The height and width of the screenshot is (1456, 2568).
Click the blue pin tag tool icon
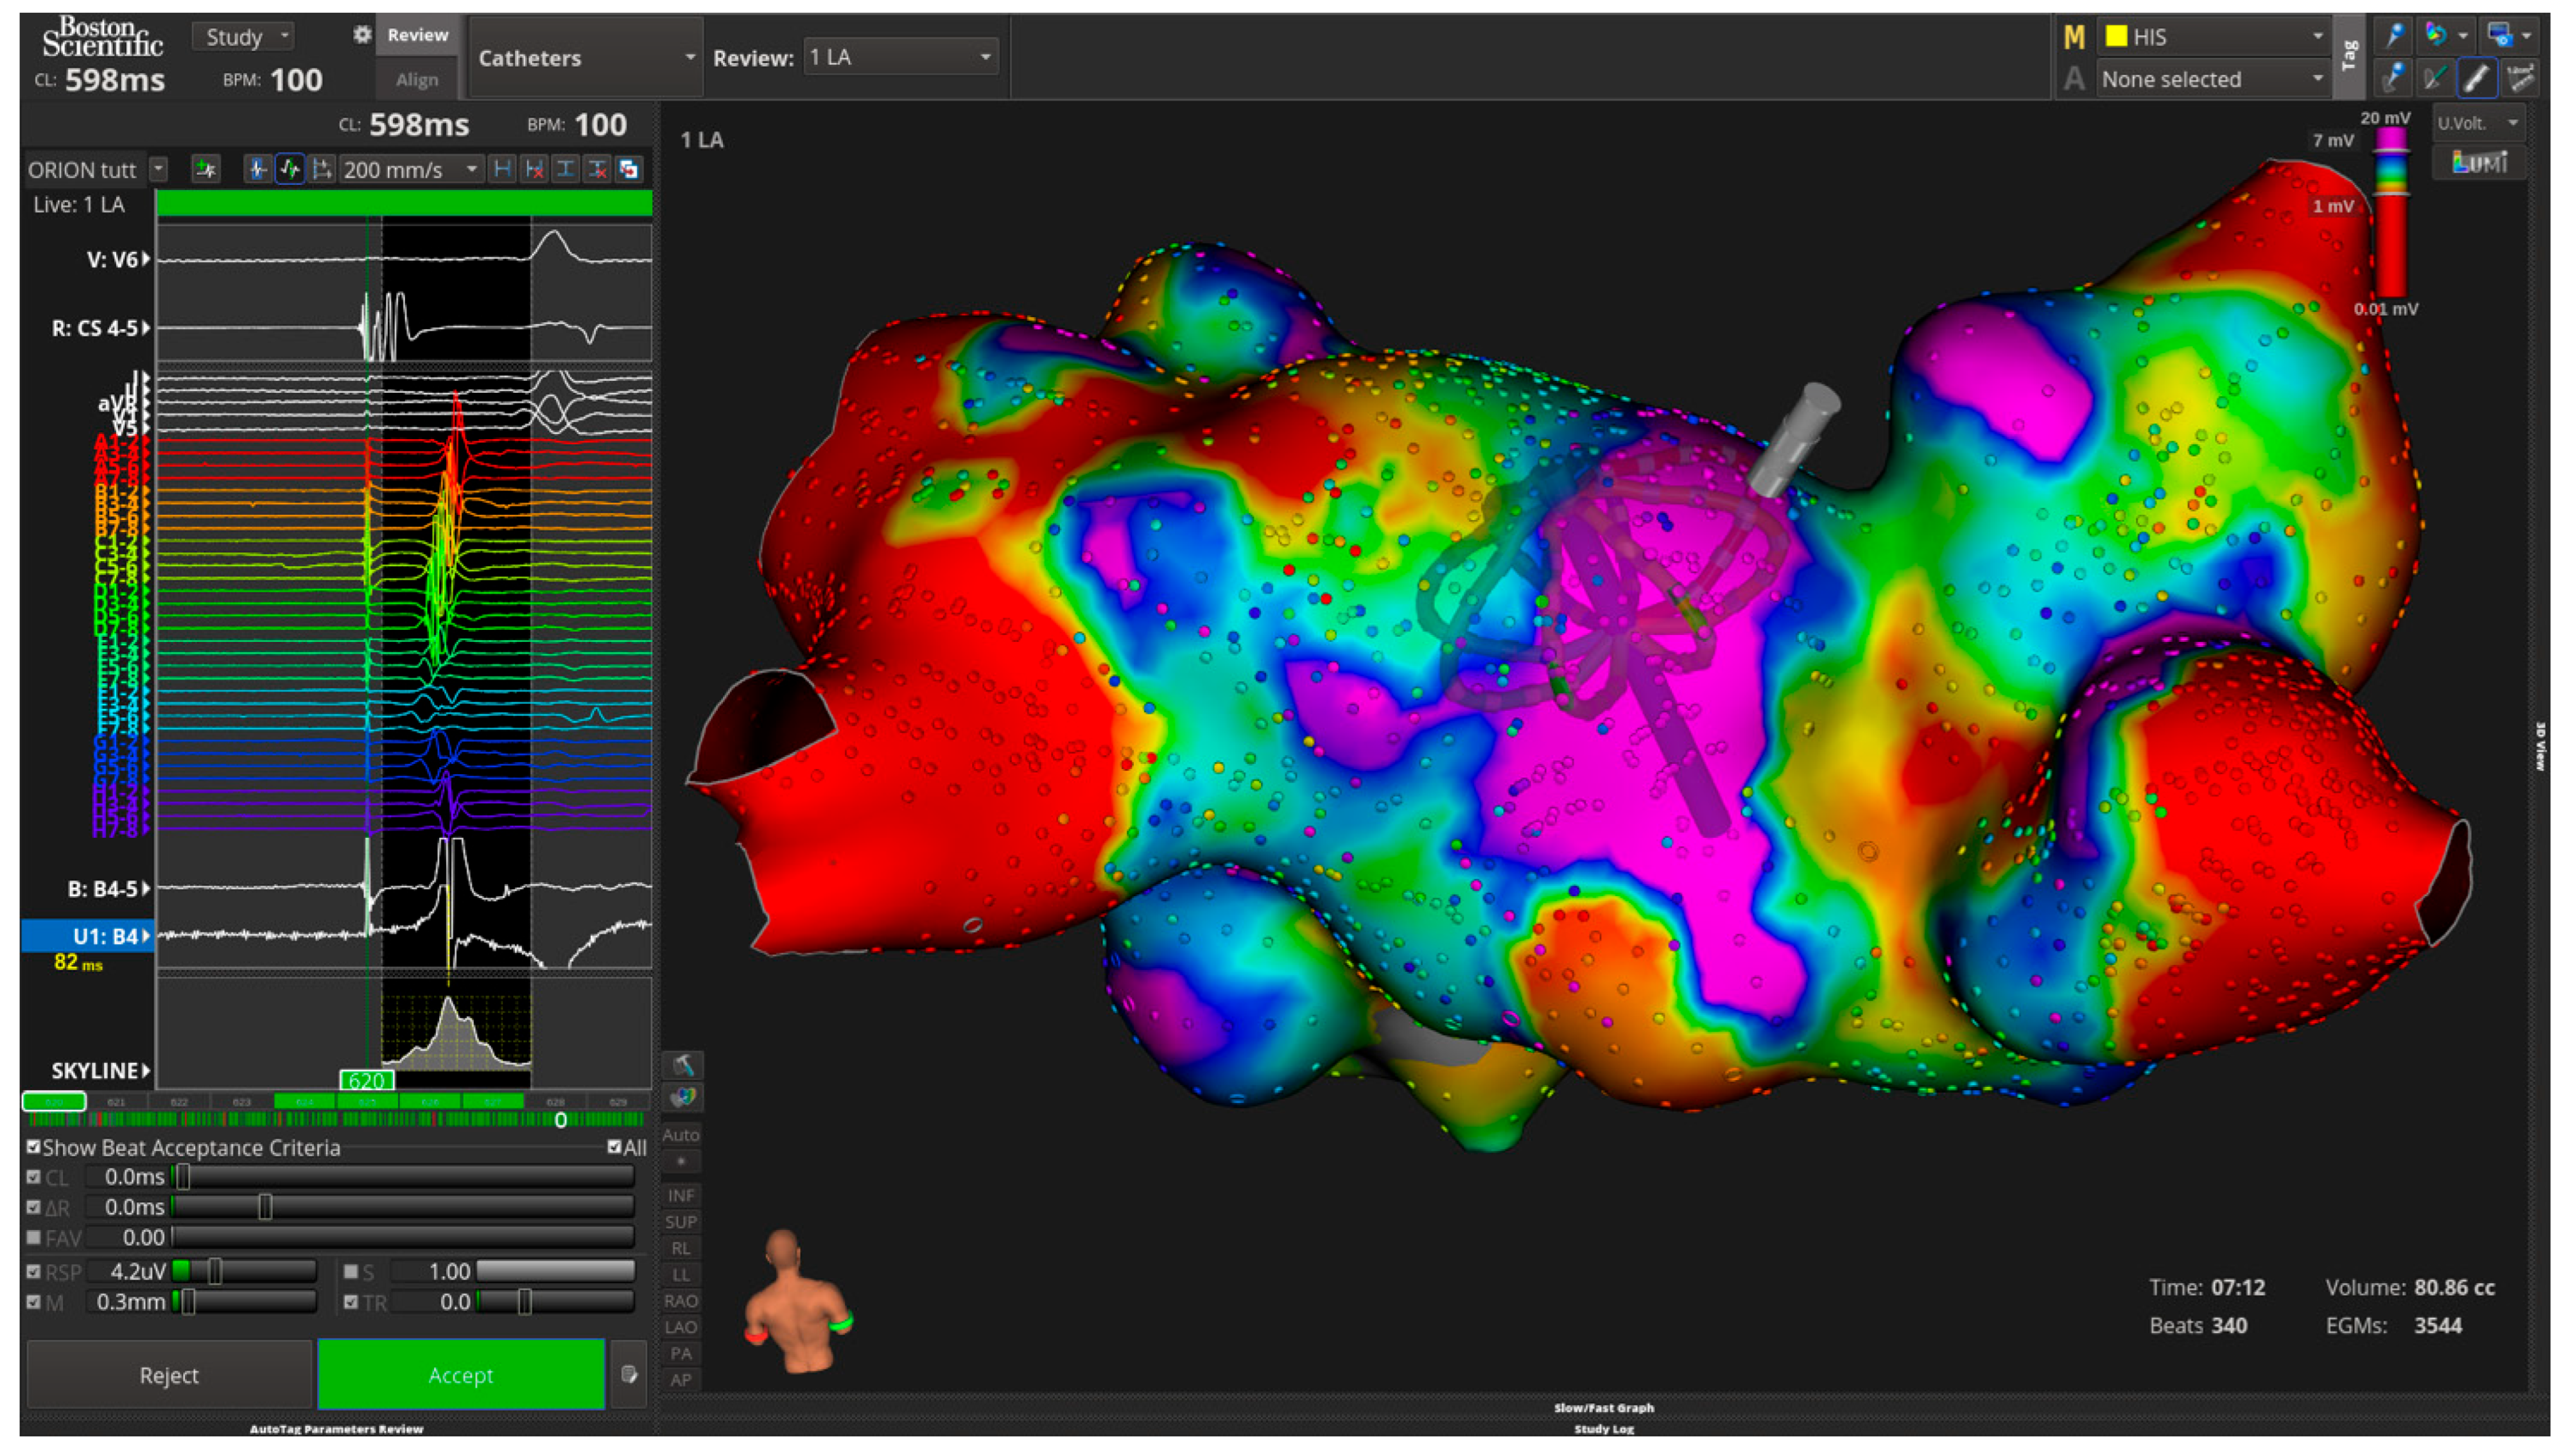[2394, 36]
